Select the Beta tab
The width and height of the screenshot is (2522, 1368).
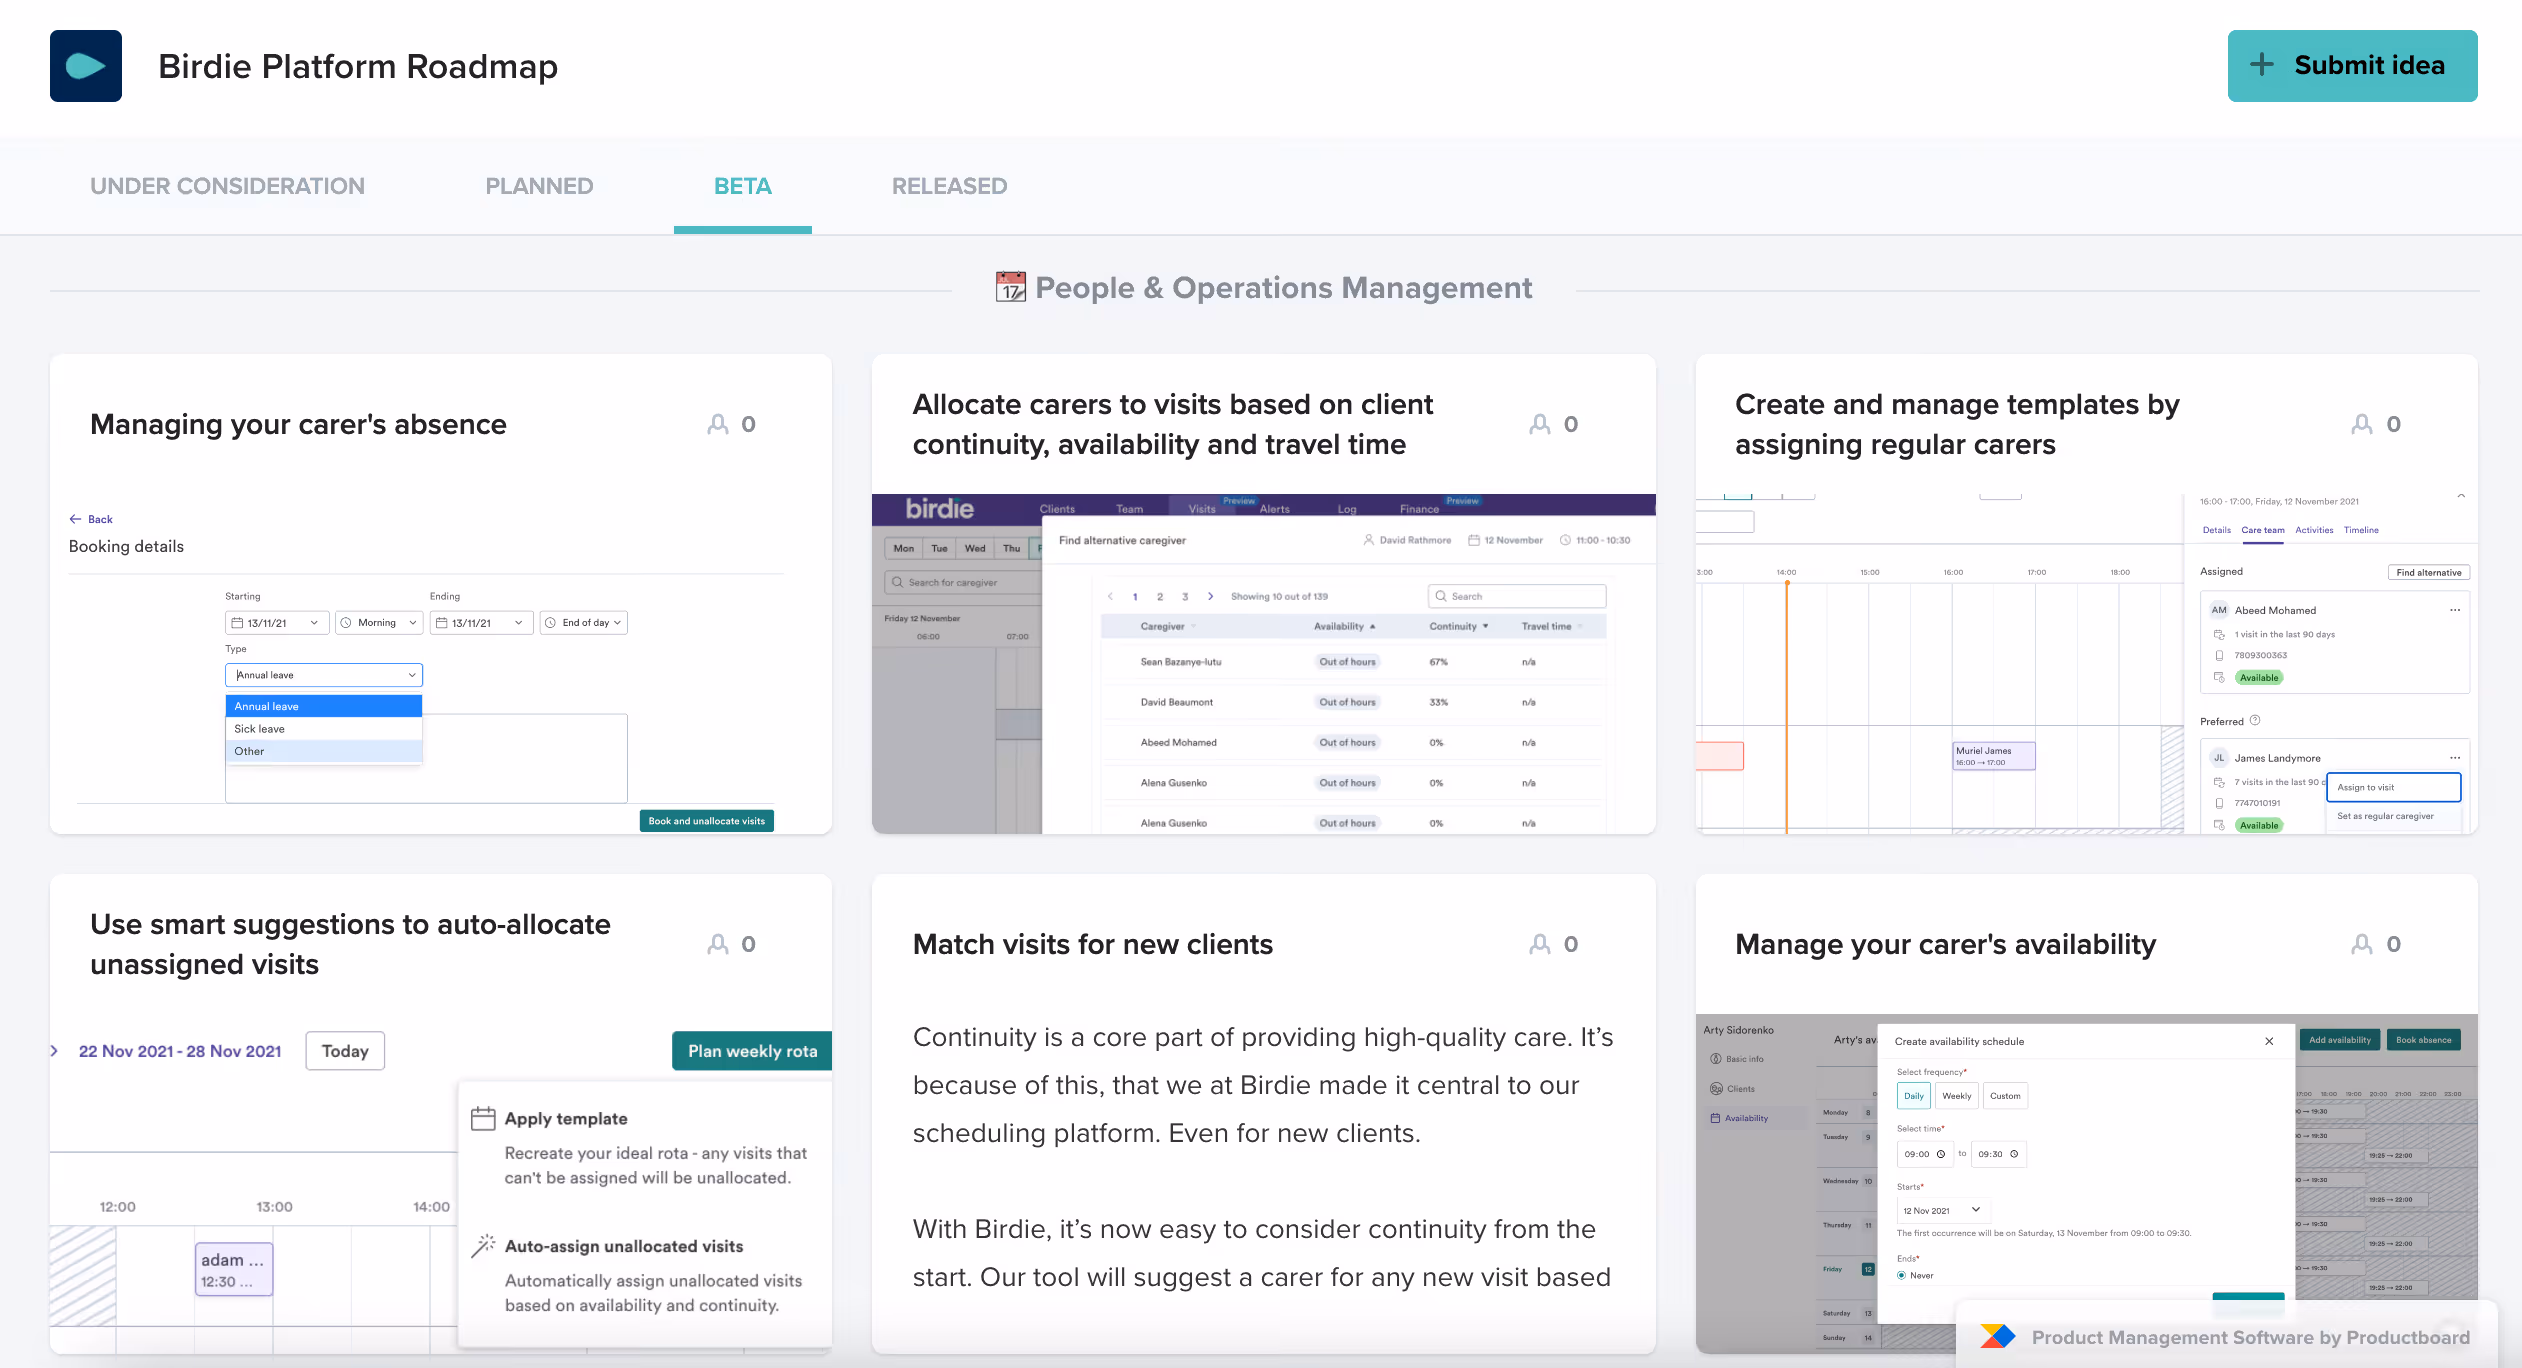coord(742,186)
